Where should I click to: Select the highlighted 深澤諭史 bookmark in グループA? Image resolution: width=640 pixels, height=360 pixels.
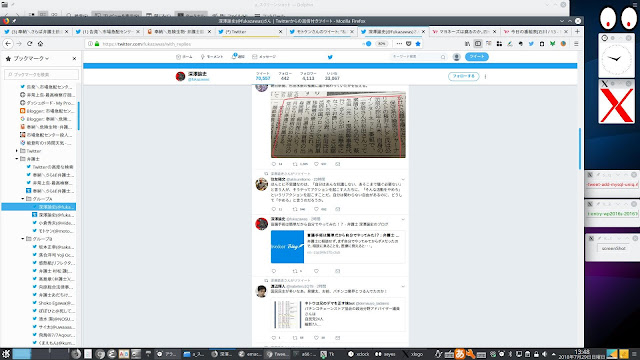(x=39, y=207)
